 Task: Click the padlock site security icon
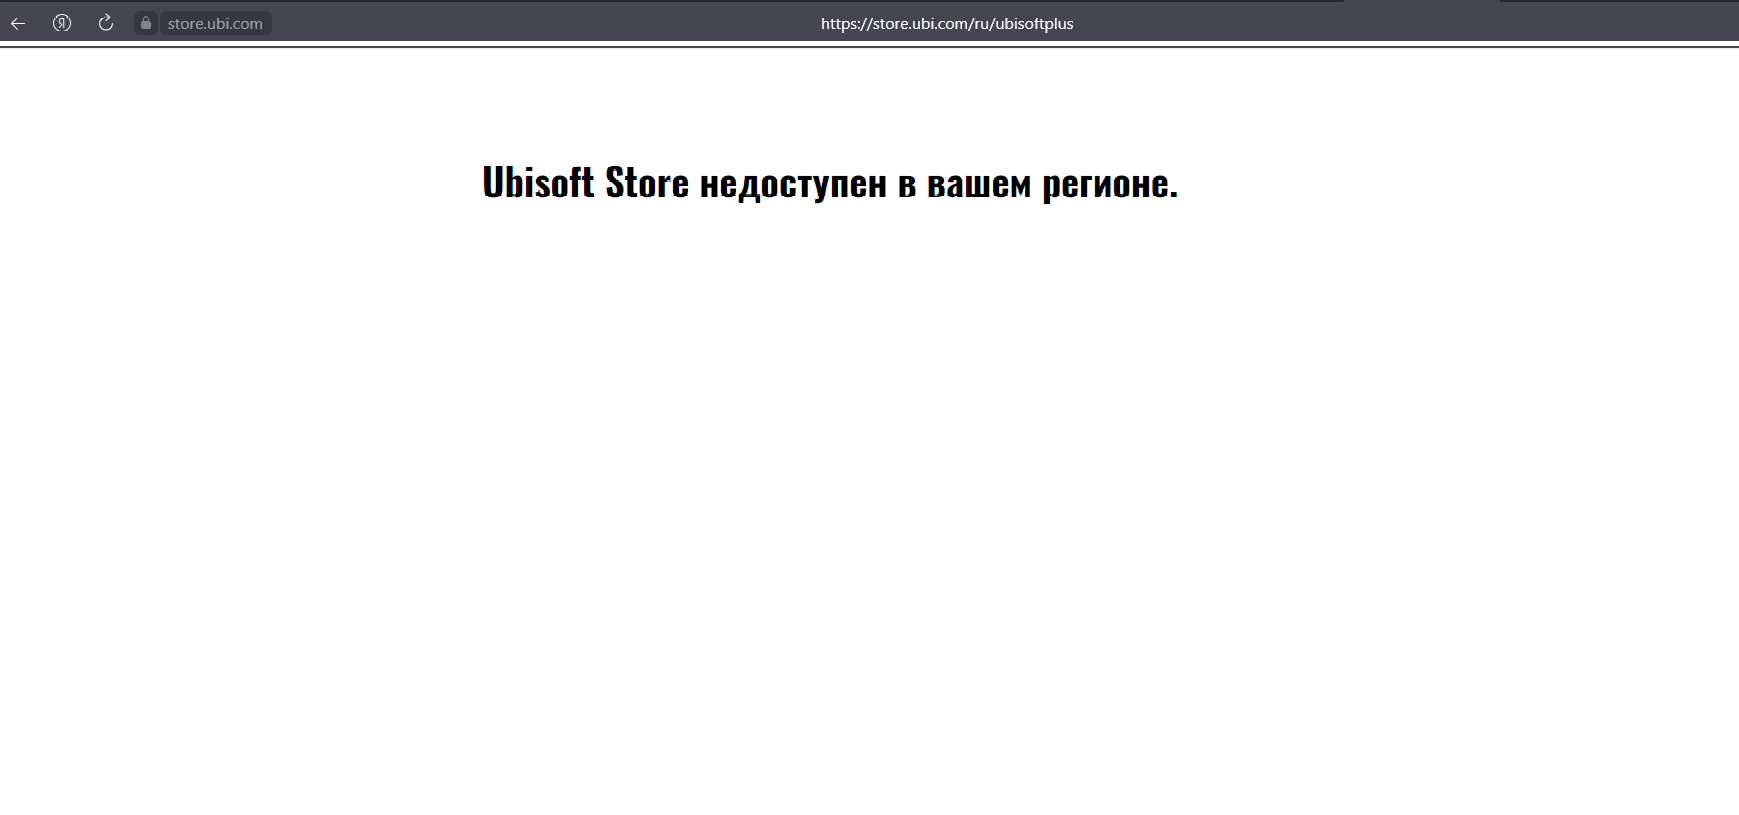tap(146, 23)
